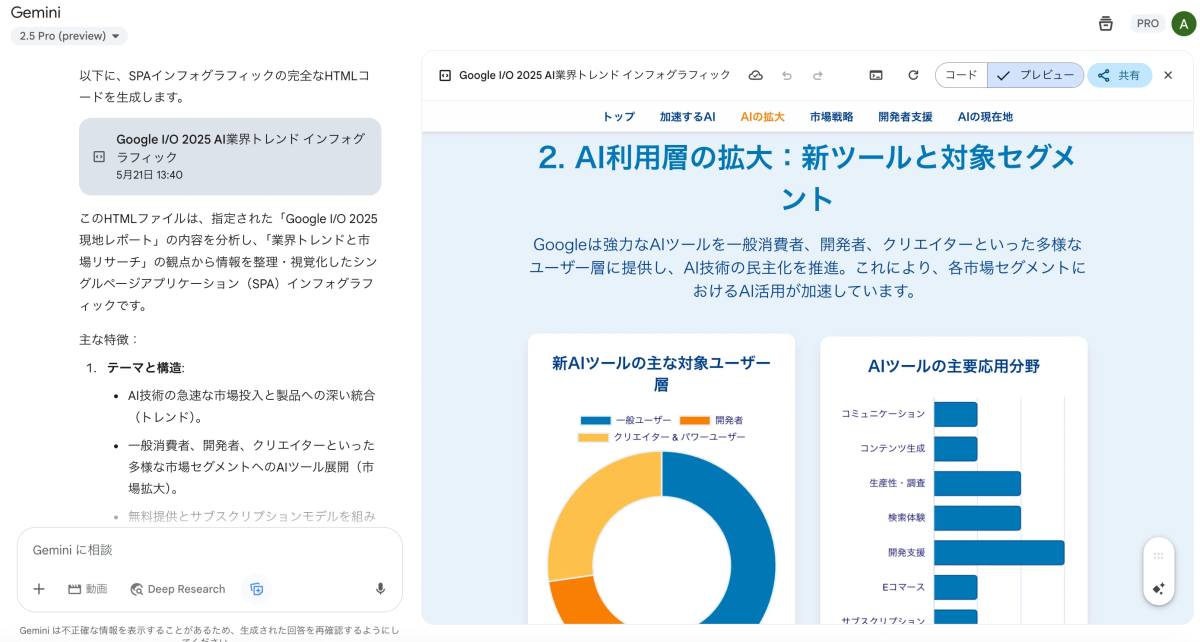Switch to the プレビュー preview view
Viewport: 1200px width, 642px height.
[1036, 75]
